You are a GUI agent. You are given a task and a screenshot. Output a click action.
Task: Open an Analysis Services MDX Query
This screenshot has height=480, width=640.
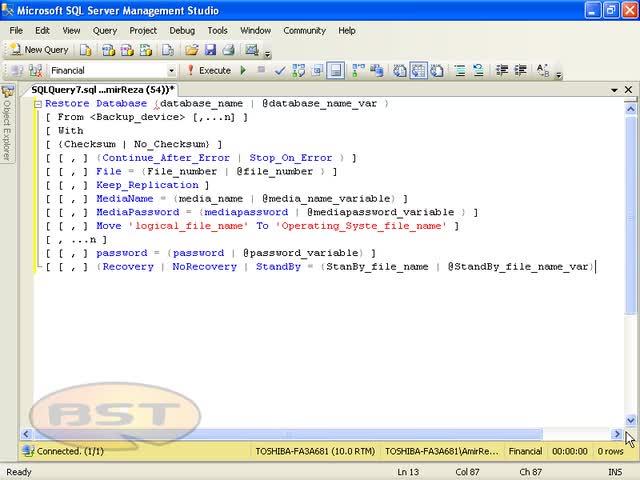click(x=108, y=50)
